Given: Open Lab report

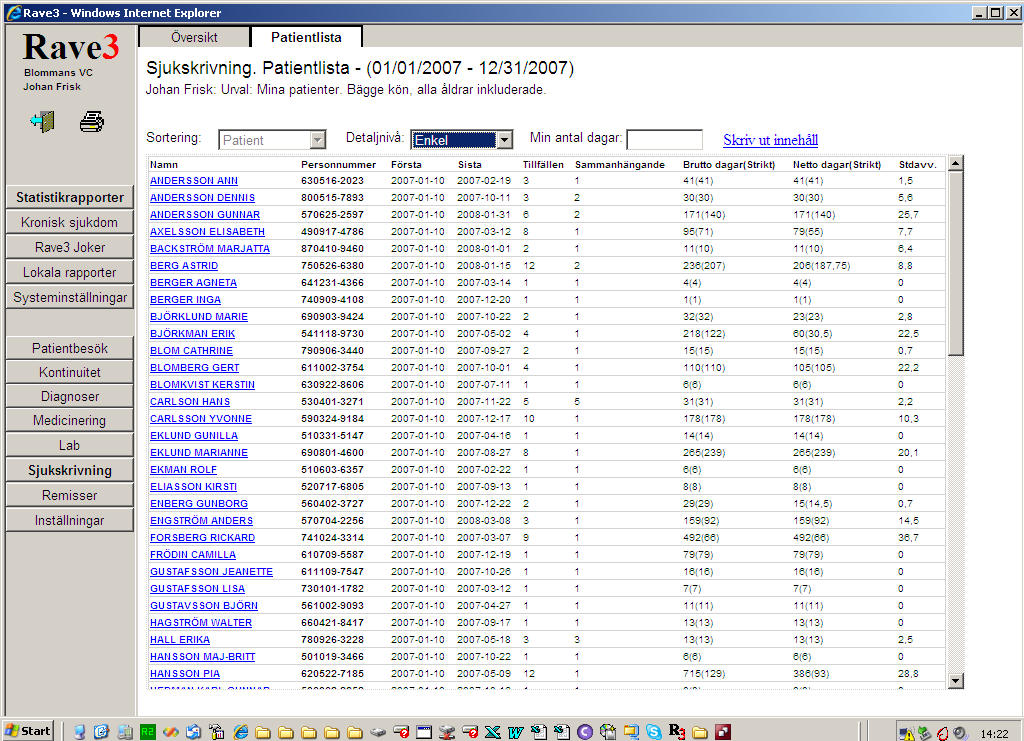Looking at the screenshot, I should click(70, 445).
